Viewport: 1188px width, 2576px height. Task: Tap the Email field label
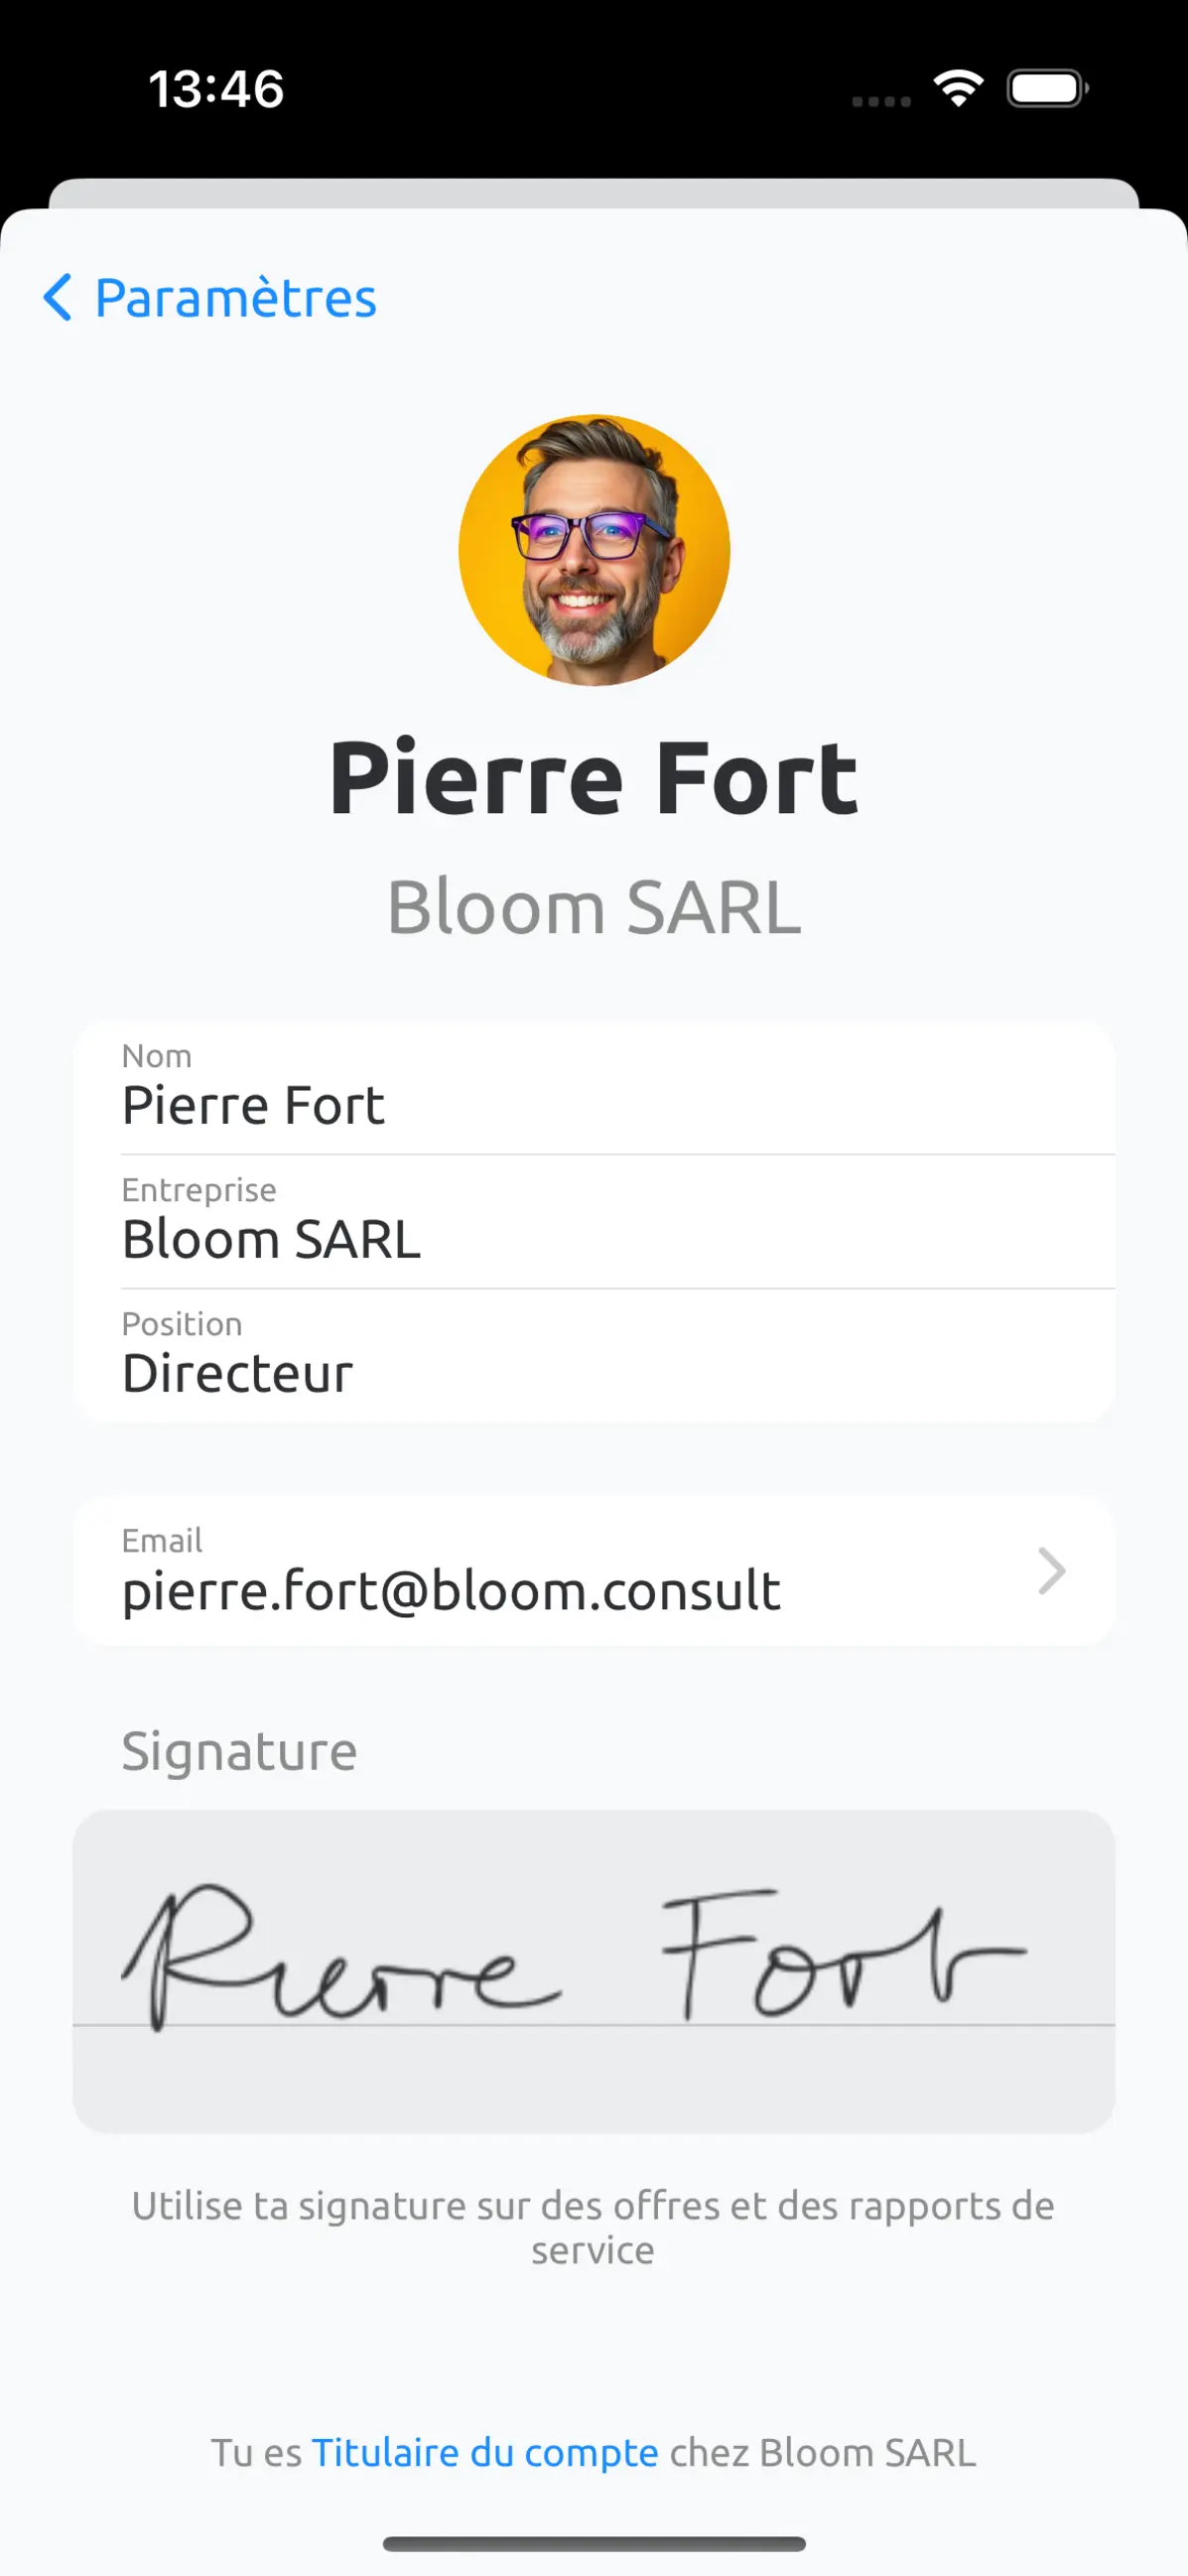(x=162, y=1540)
